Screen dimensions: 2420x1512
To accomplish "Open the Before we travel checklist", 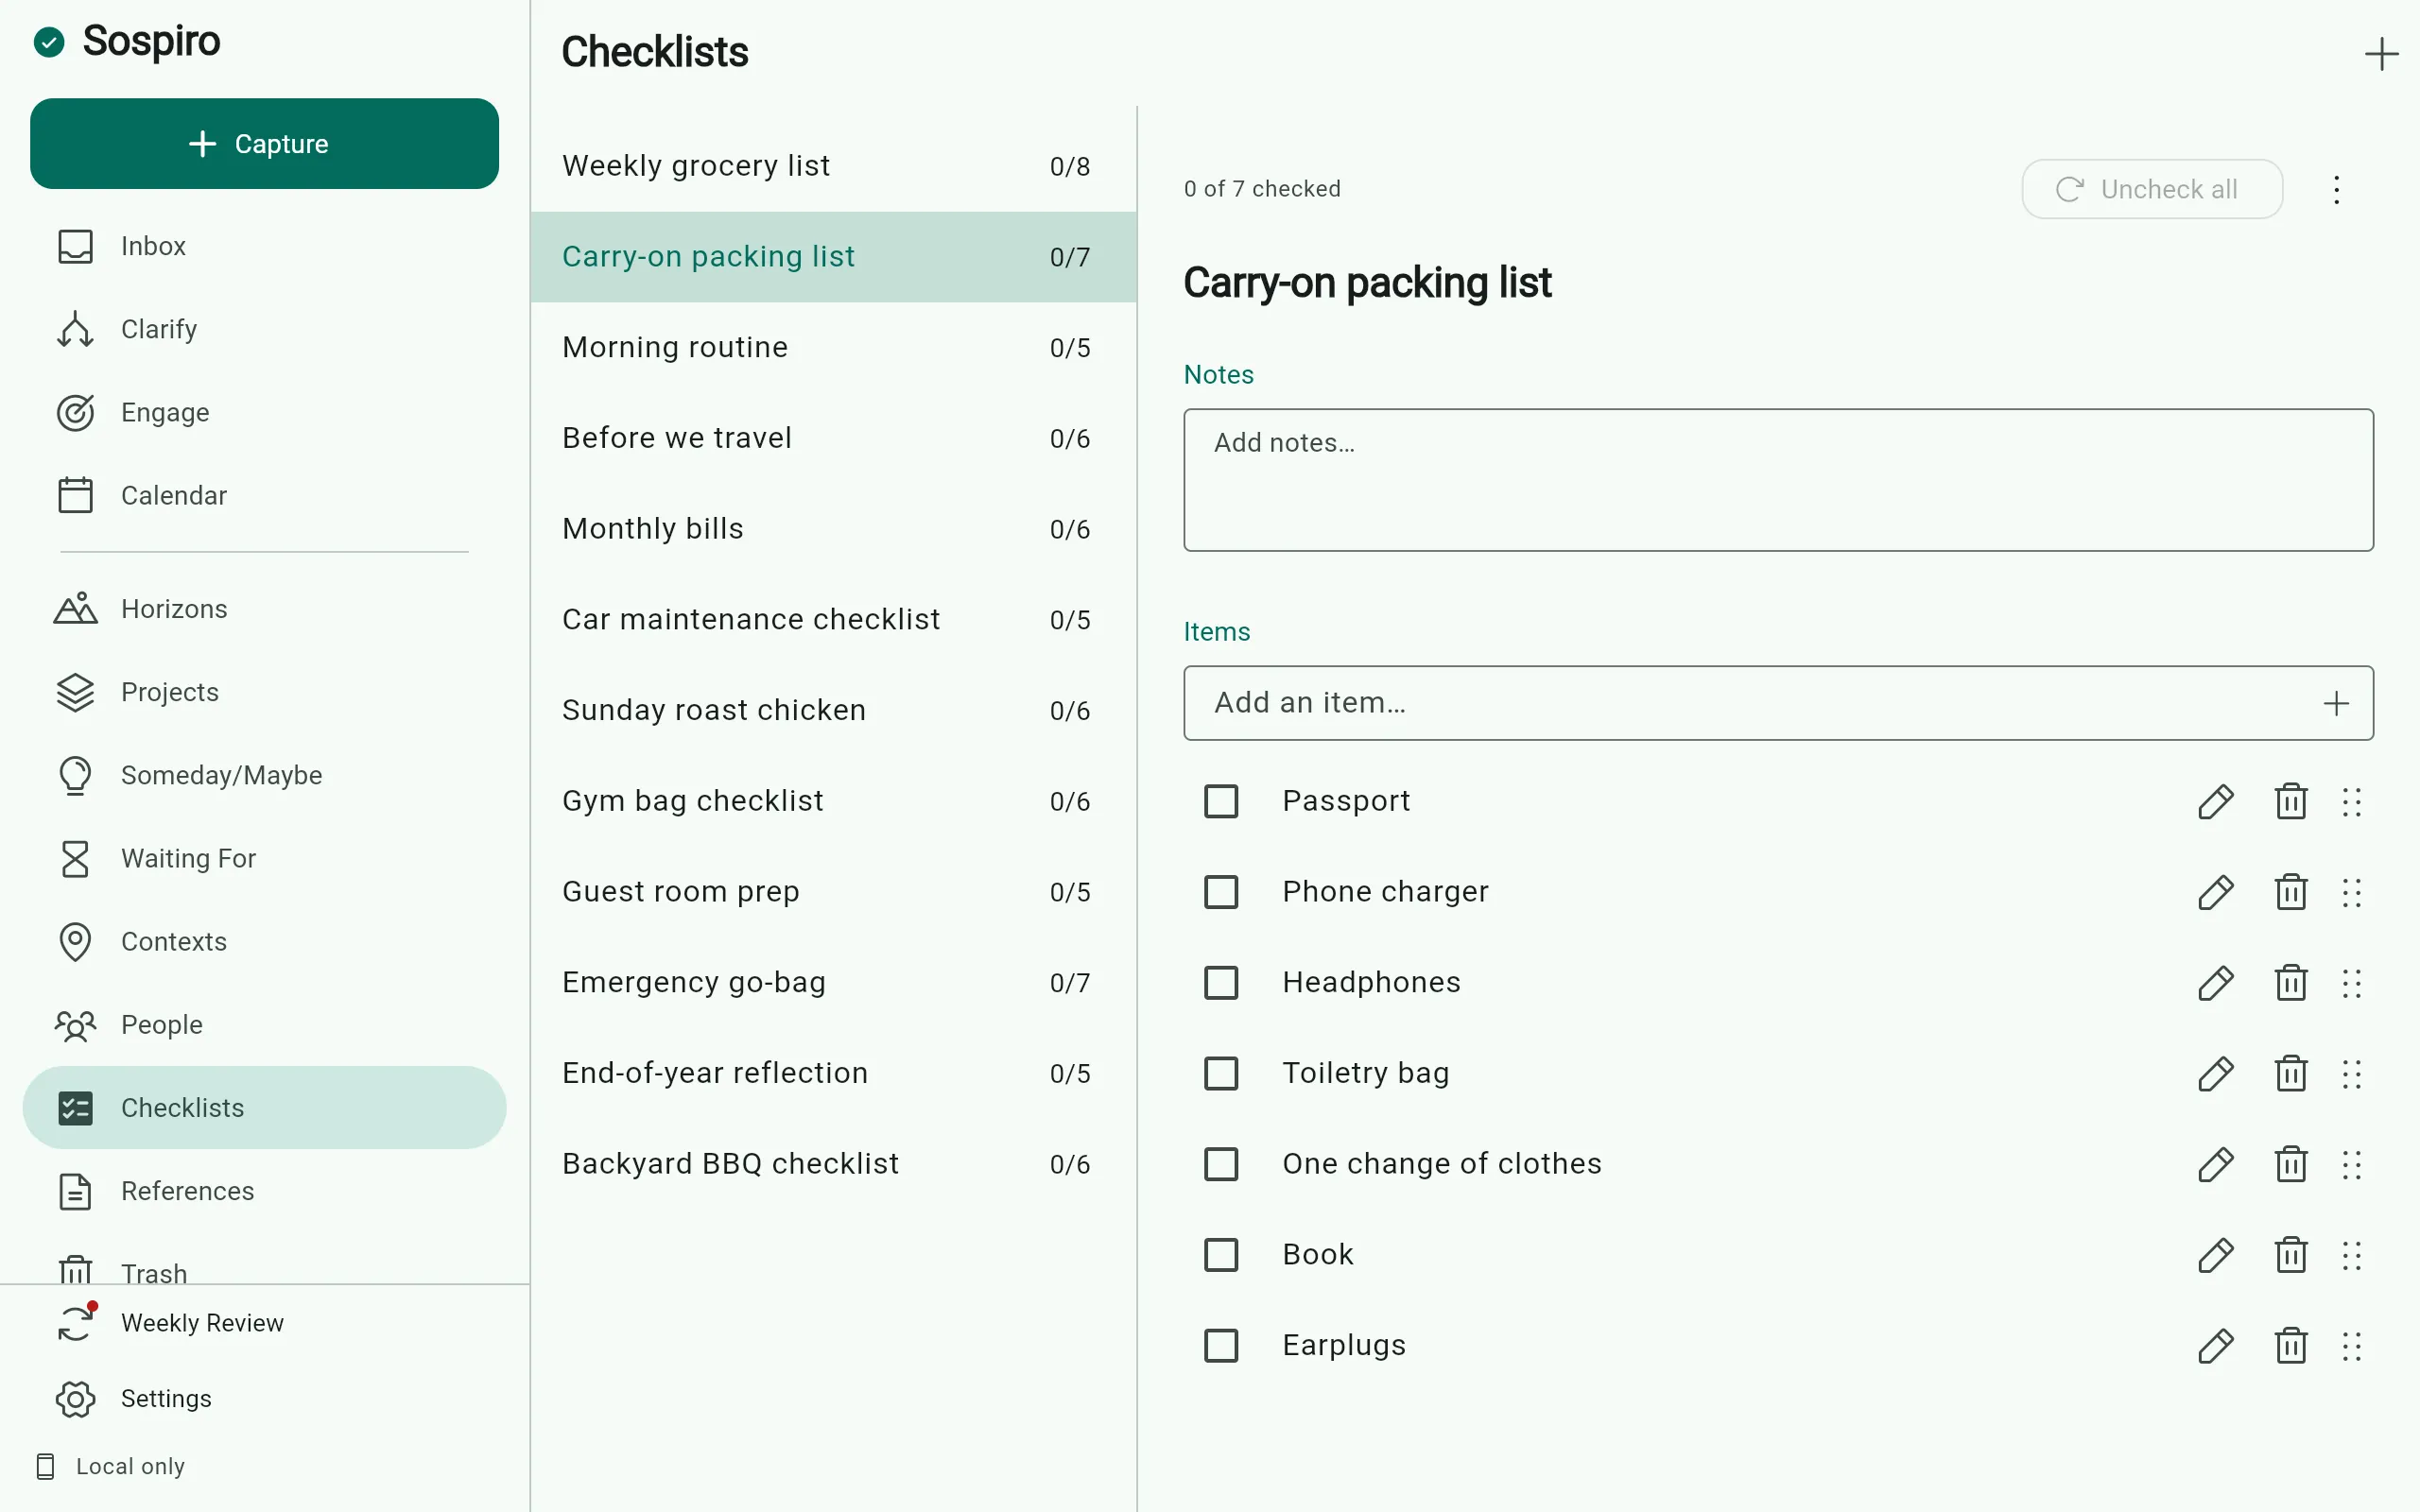I will 833,438.
